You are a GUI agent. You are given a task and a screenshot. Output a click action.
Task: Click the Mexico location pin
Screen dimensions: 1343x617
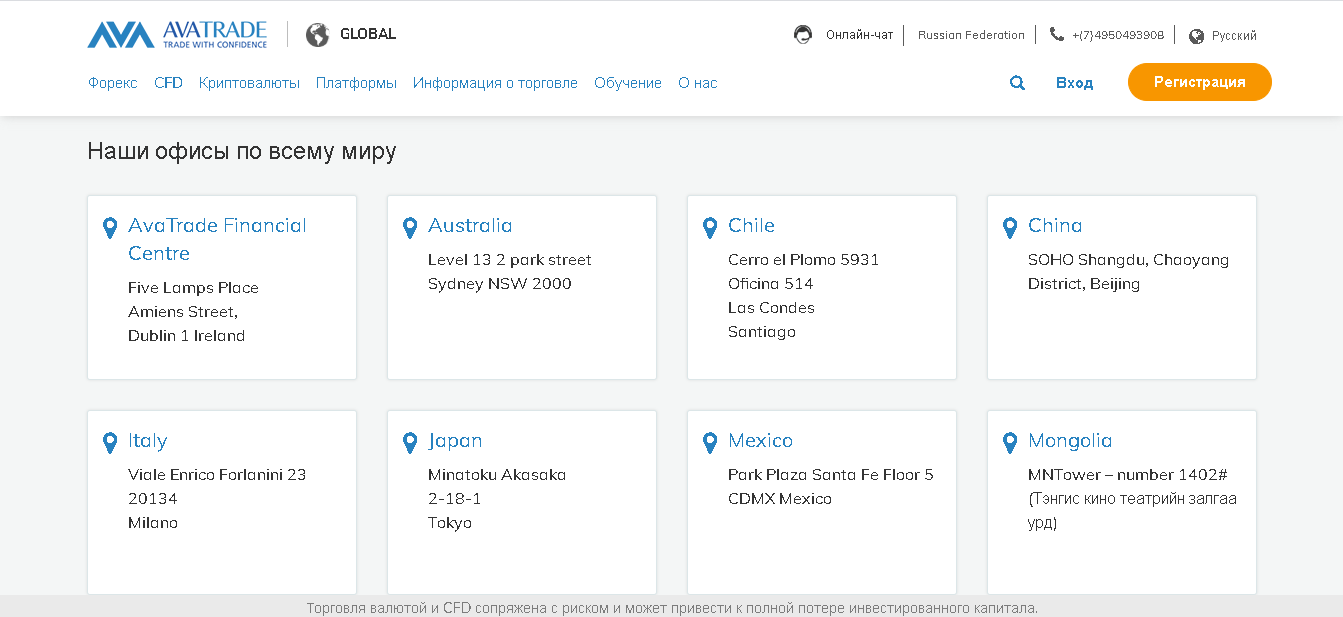tap(710, 443)
